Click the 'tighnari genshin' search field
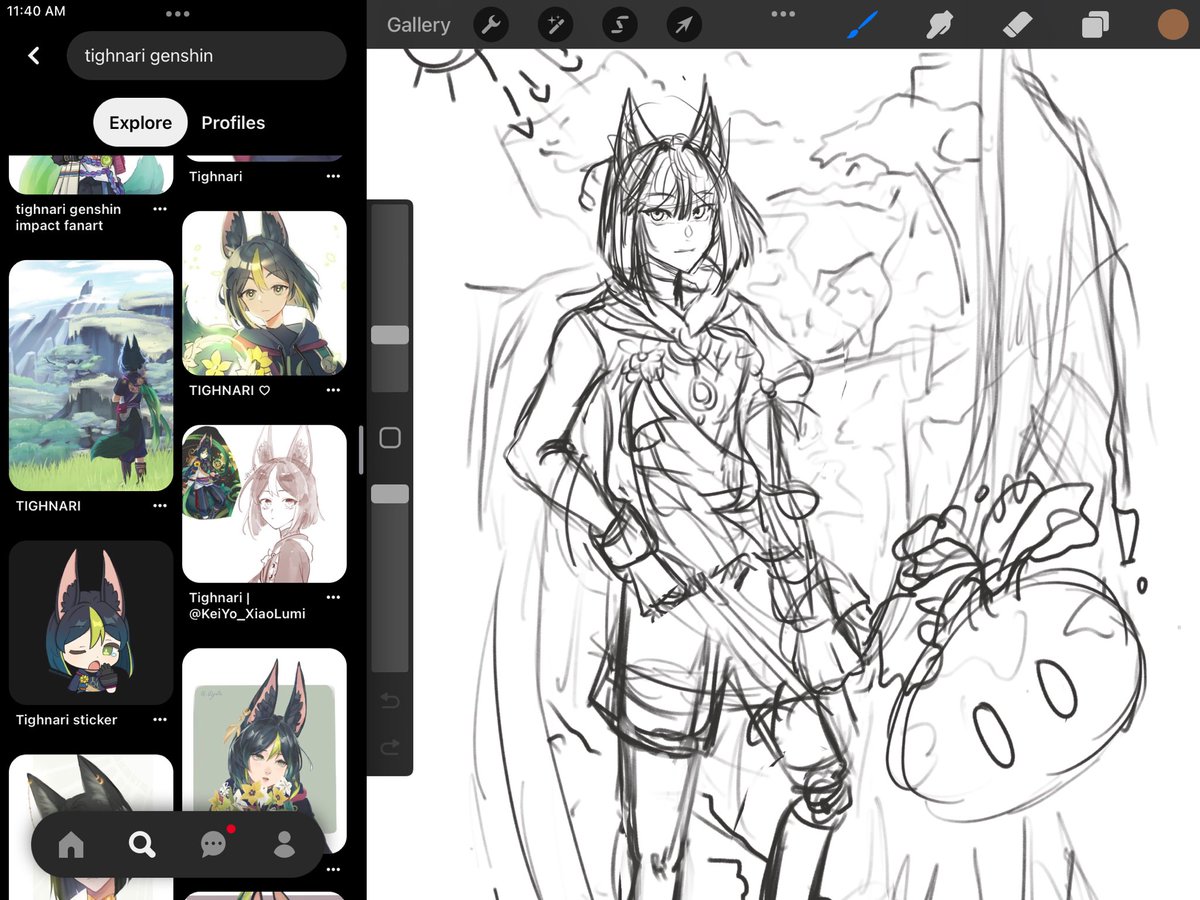This screenshot has height=900, width=1200. tap(207, 56)
